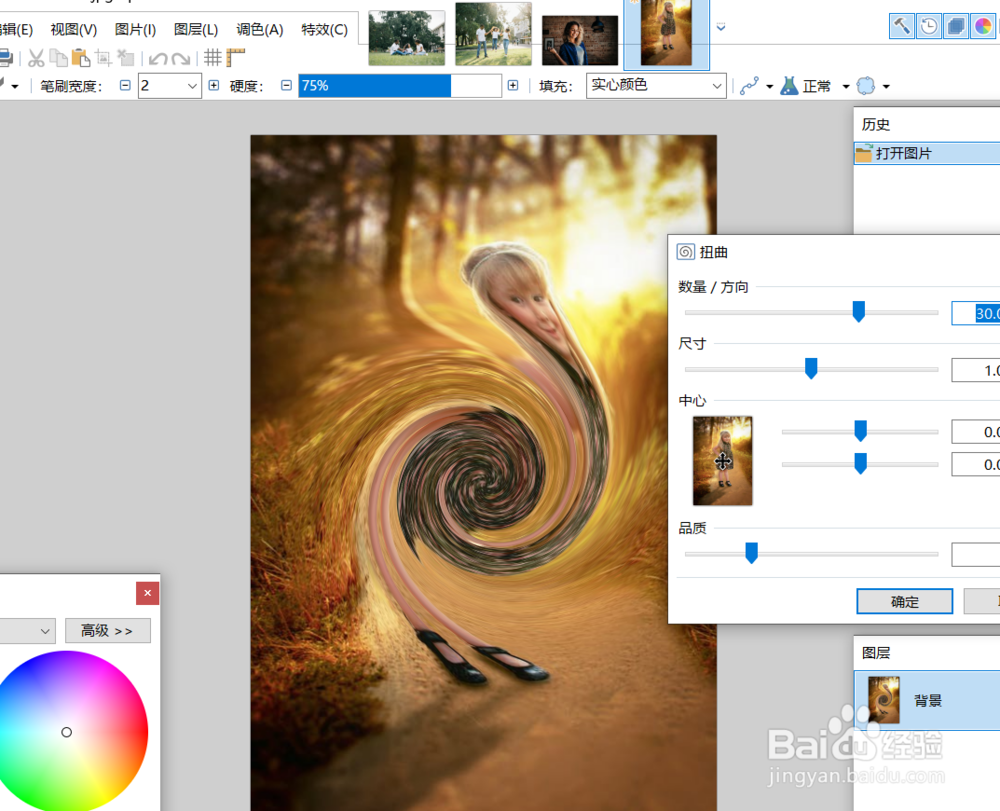Click the 品质 value input field

click(x=976, y=554)
